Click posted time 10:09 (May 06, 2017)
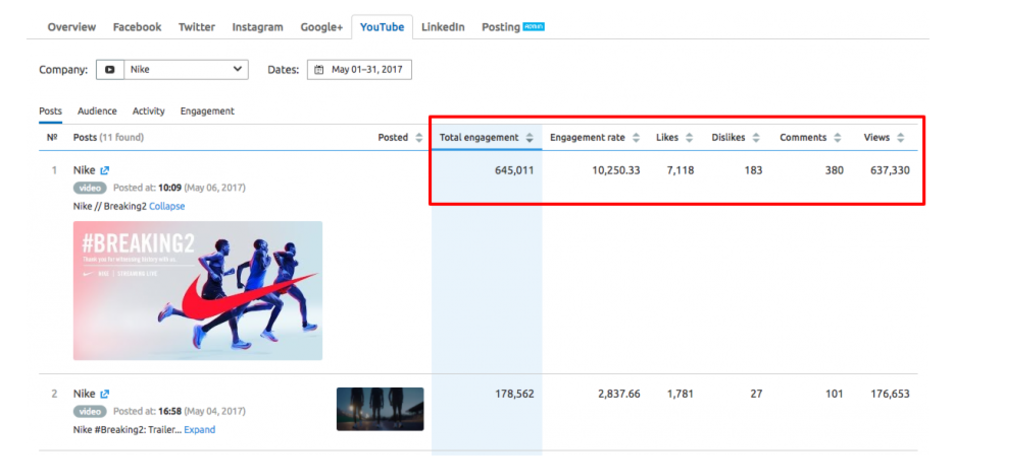 pyautogui.click(x=202, y=188)
